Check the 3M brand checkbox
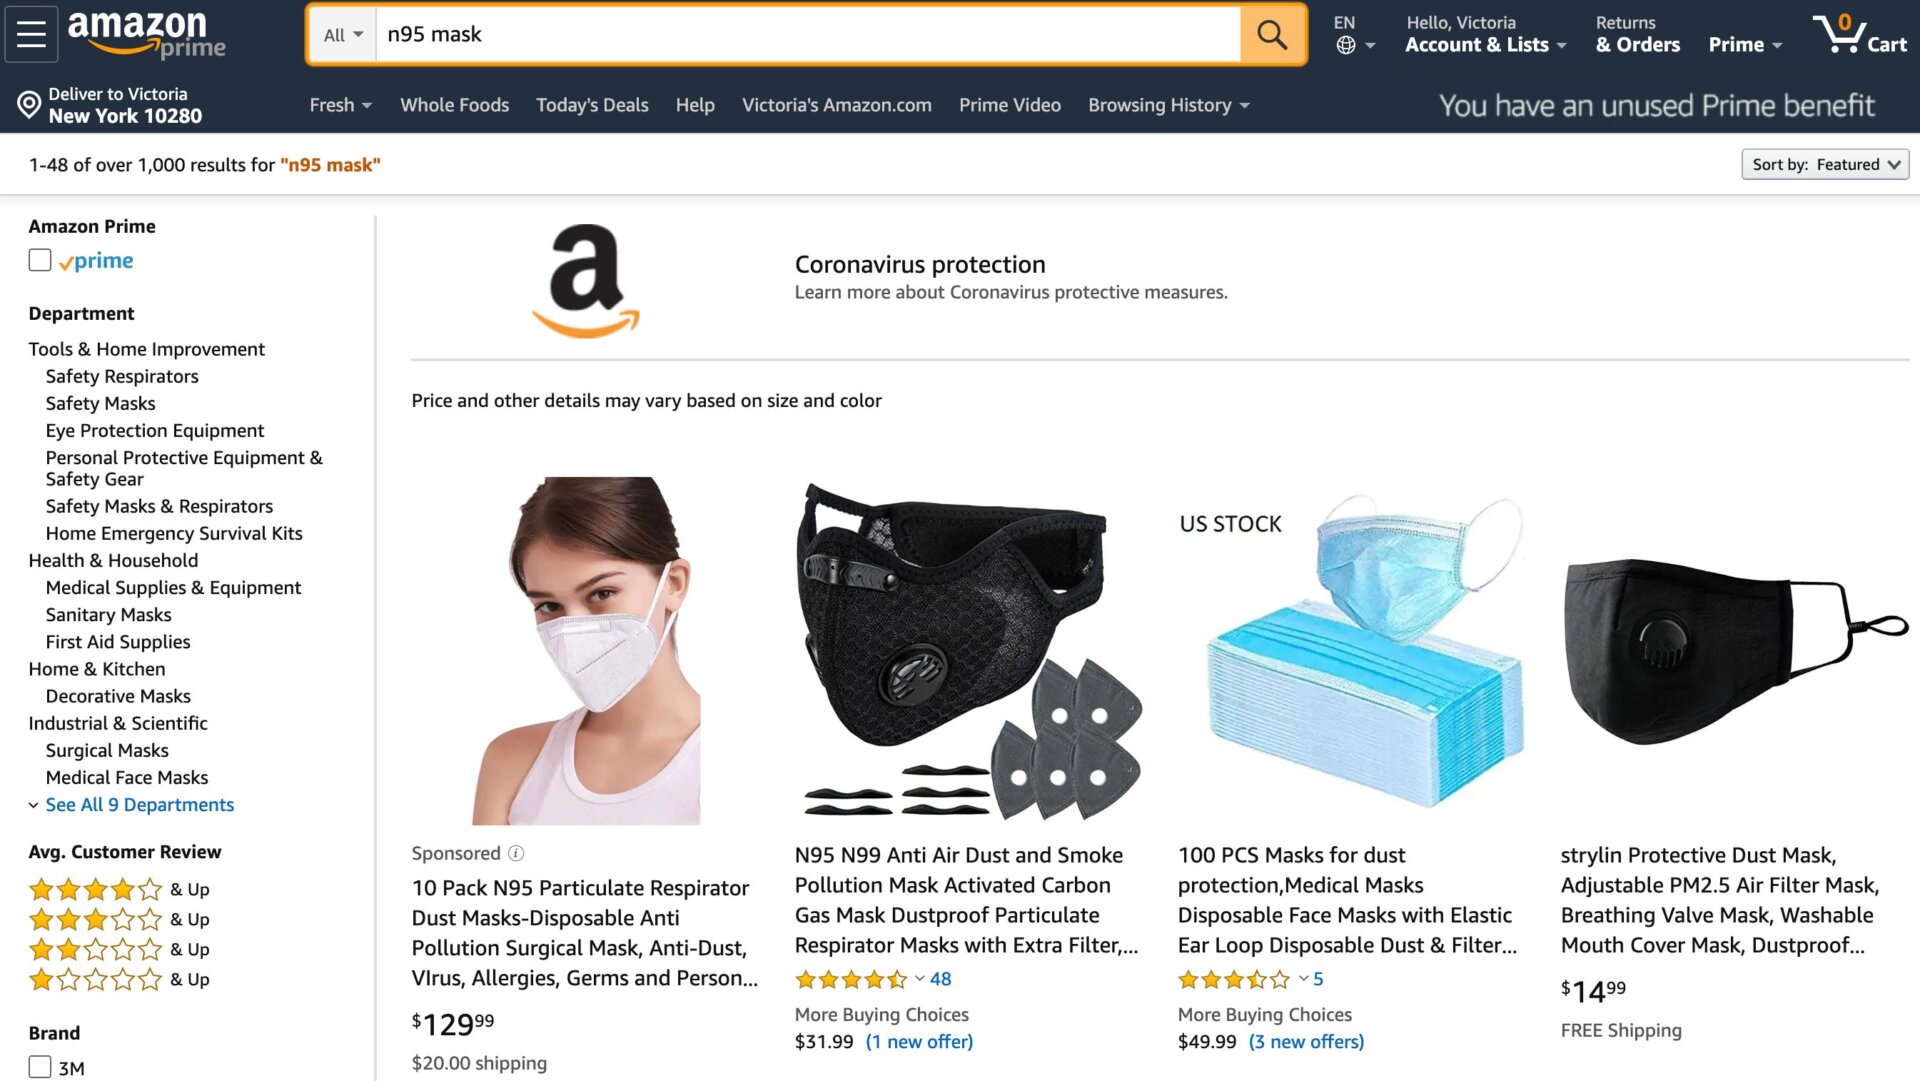The width and height of the screenshot is (1920, 1081). tap(40, 1067)
